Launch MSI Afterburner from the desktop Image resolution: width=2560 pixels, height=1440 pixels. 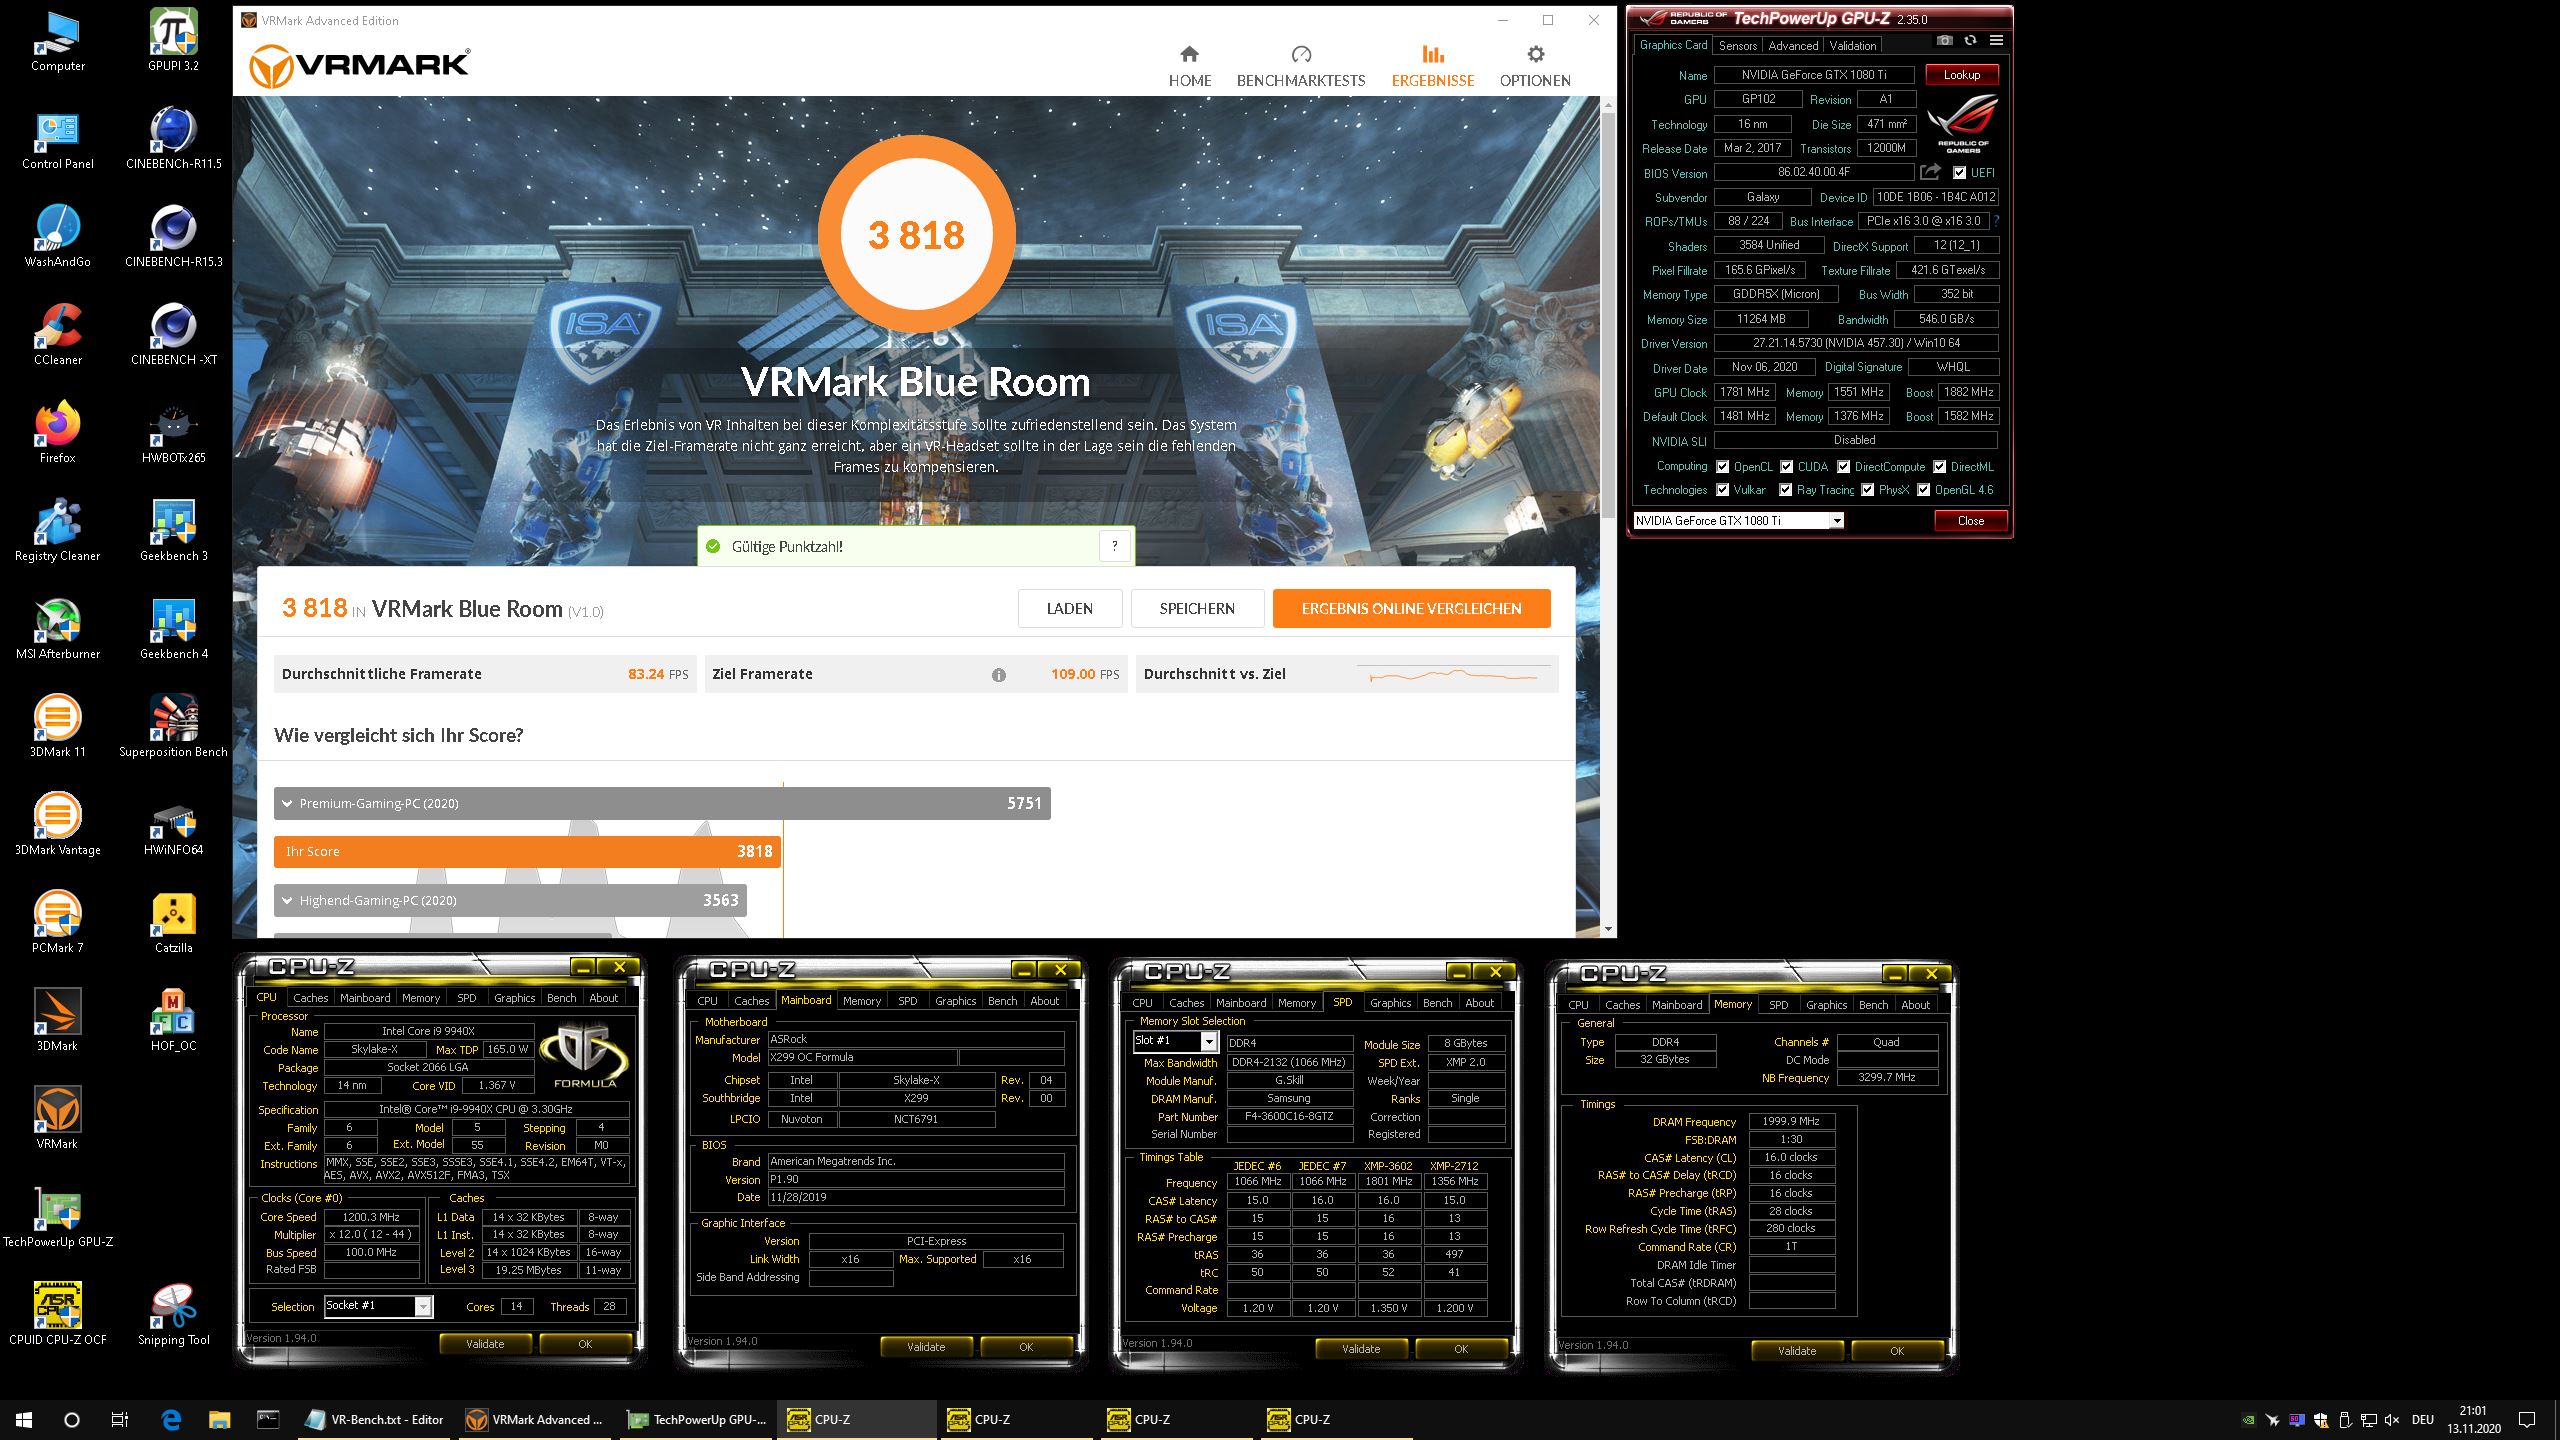pyautogui.click(x=58, y=628)
